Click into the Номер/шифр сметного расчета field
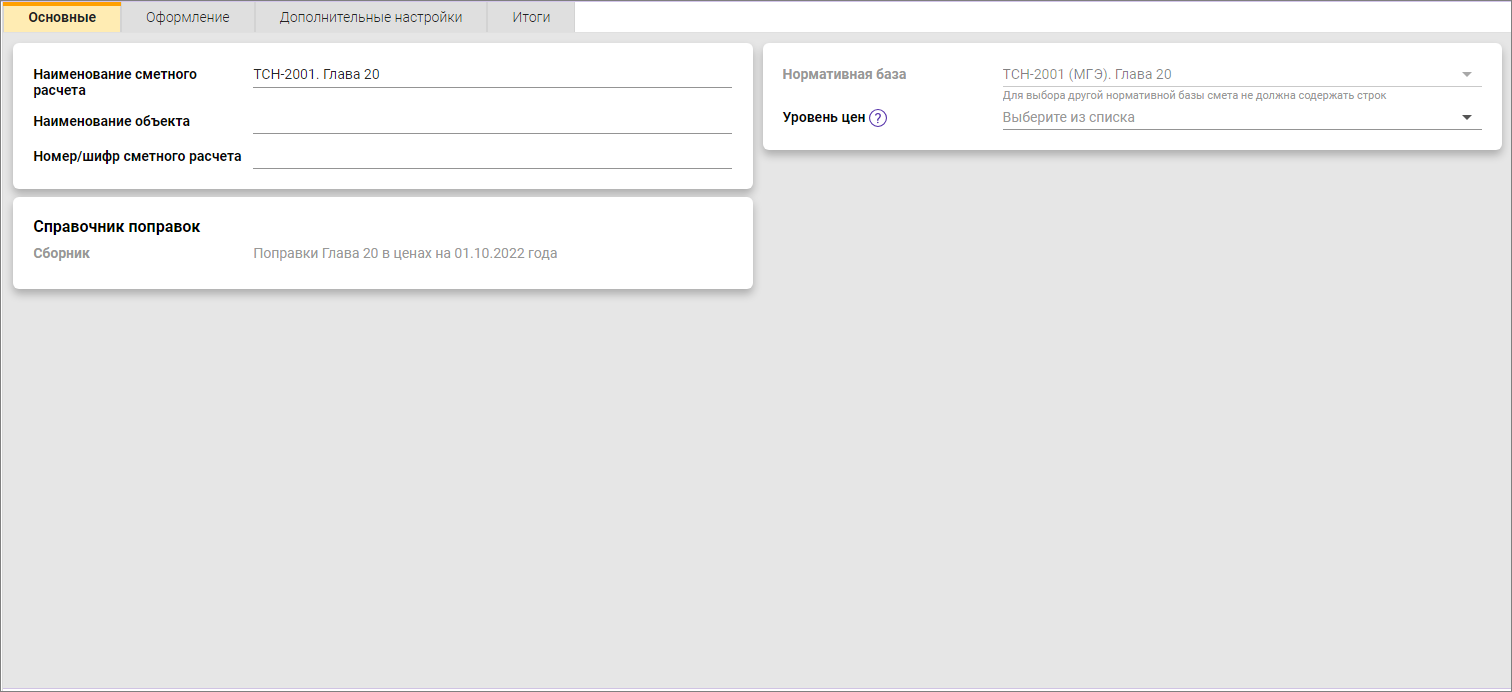Image resolution: width=1512 pixels, height=692 pixels. point(492,156)
